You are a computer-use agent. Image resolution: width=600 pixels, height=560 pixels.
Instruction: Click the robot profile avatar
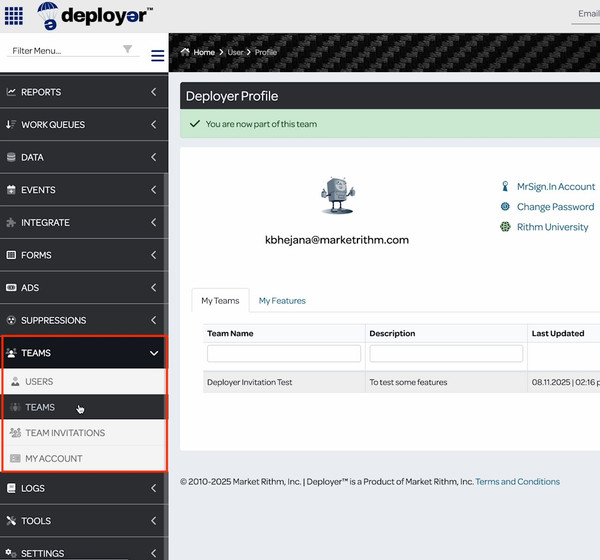pyautogui.click(x=338, y=196)
